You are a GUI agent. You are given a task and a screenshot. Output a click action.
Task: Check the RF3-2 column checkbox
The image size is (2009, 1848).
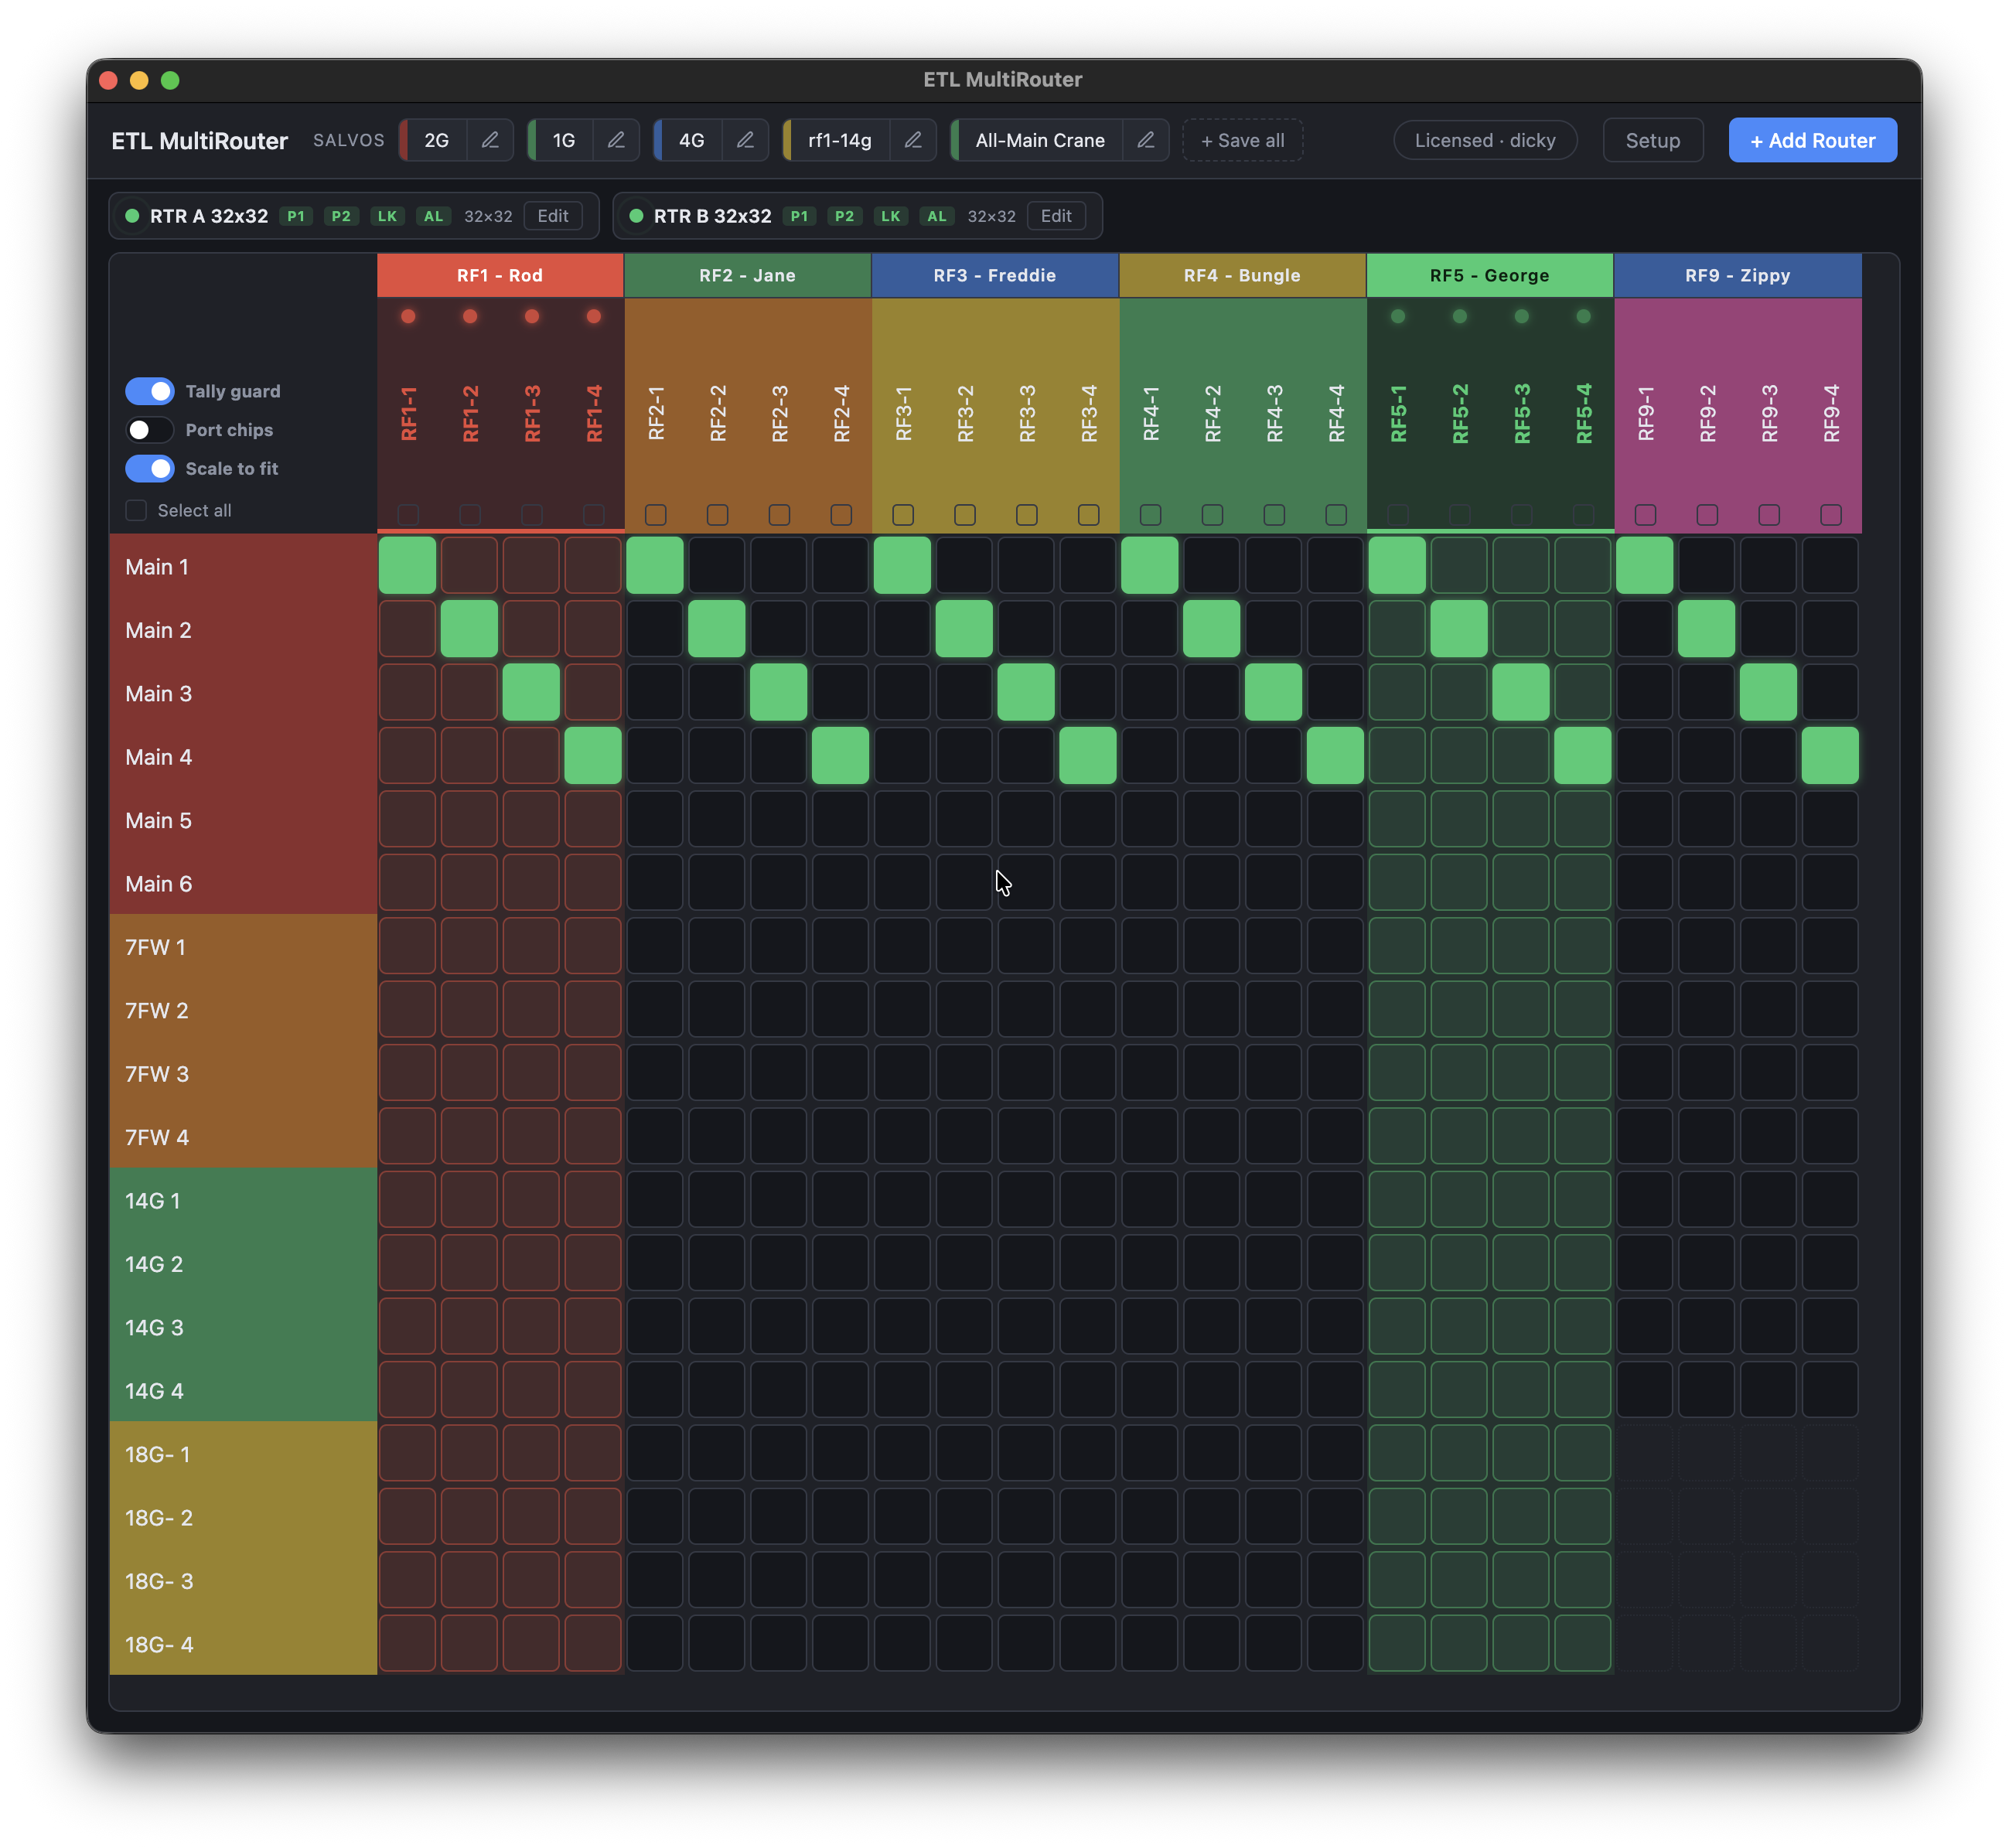965,515
